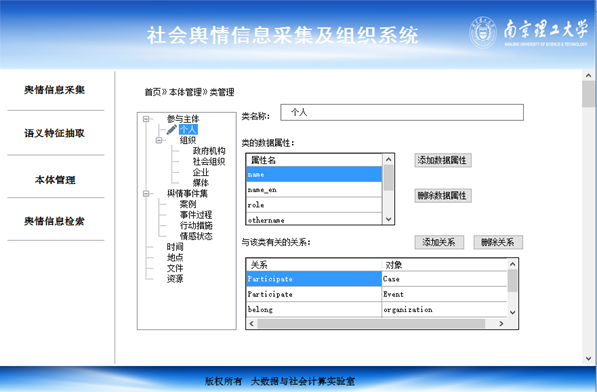Select the 地点 tree node

(x=175, y=257)
